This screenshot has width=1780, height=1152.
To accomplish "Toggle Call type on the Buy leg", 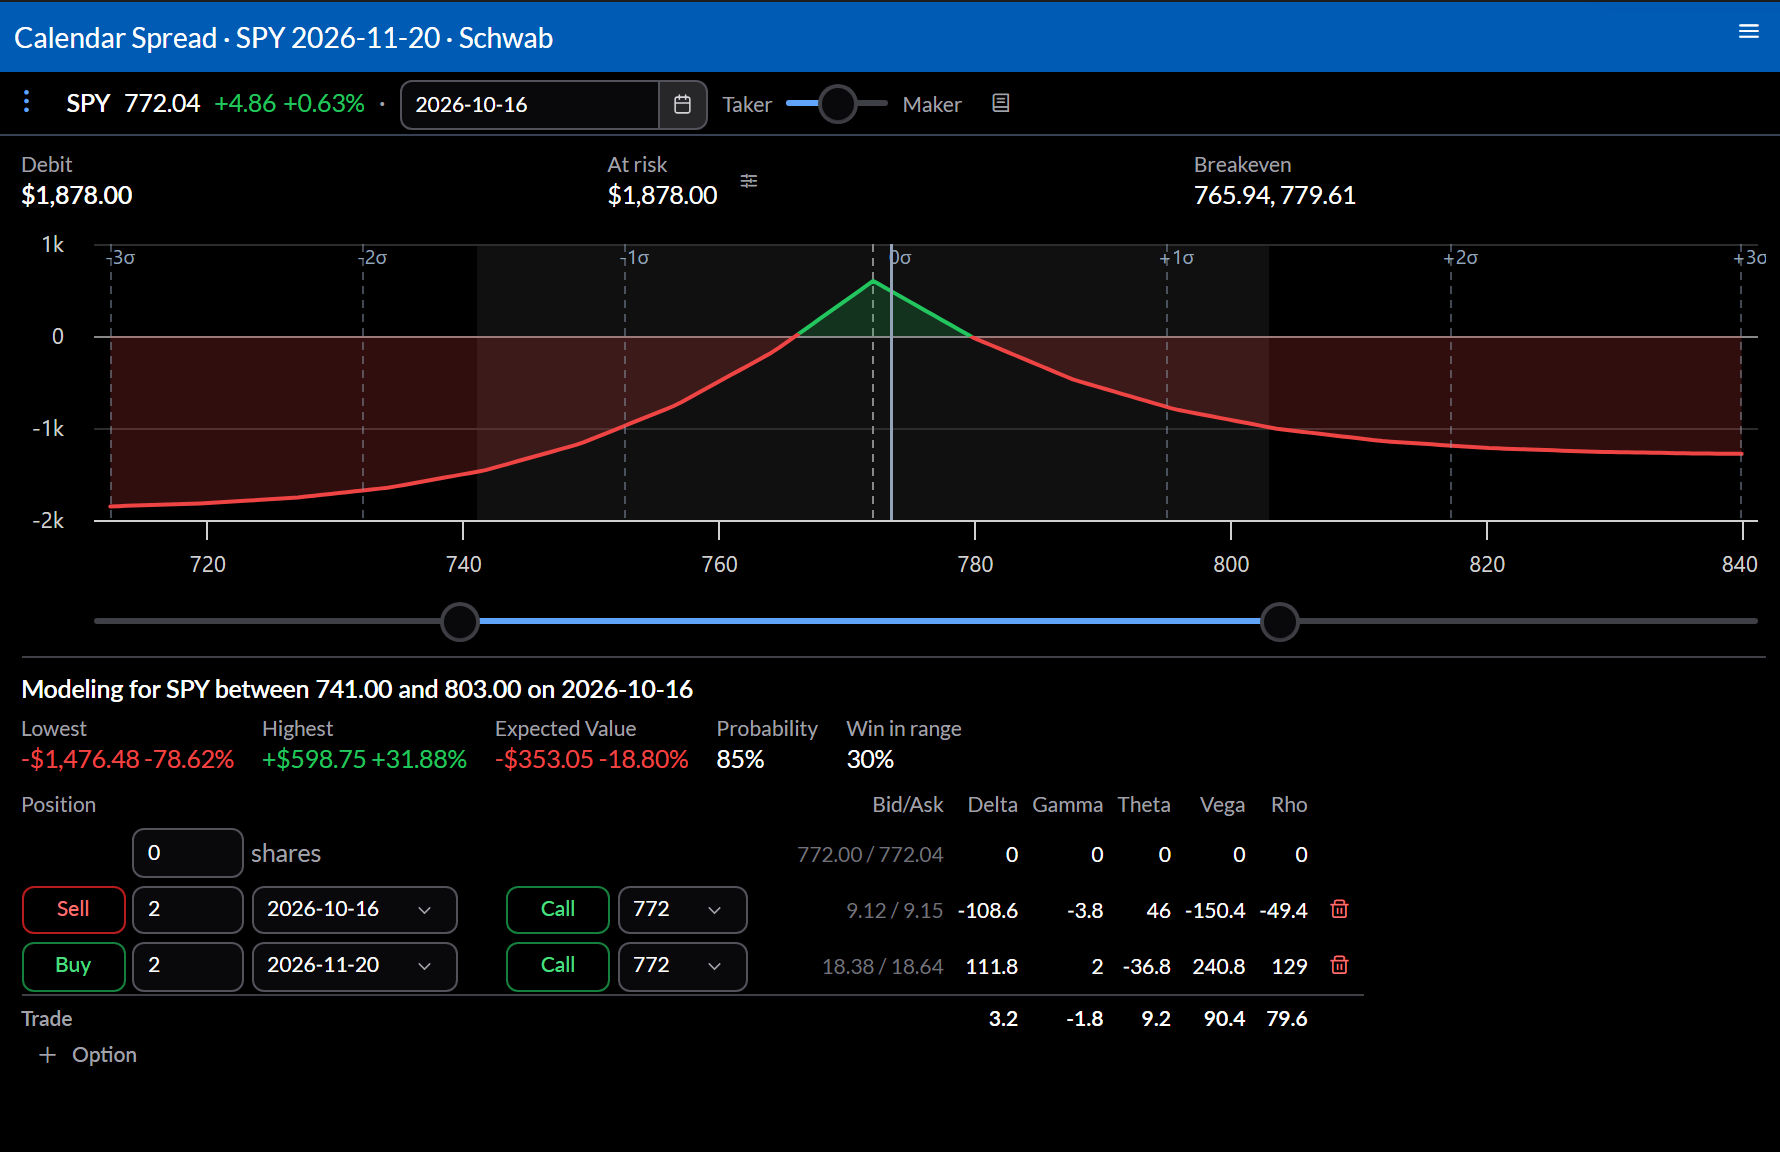I will tap(558, 966).
